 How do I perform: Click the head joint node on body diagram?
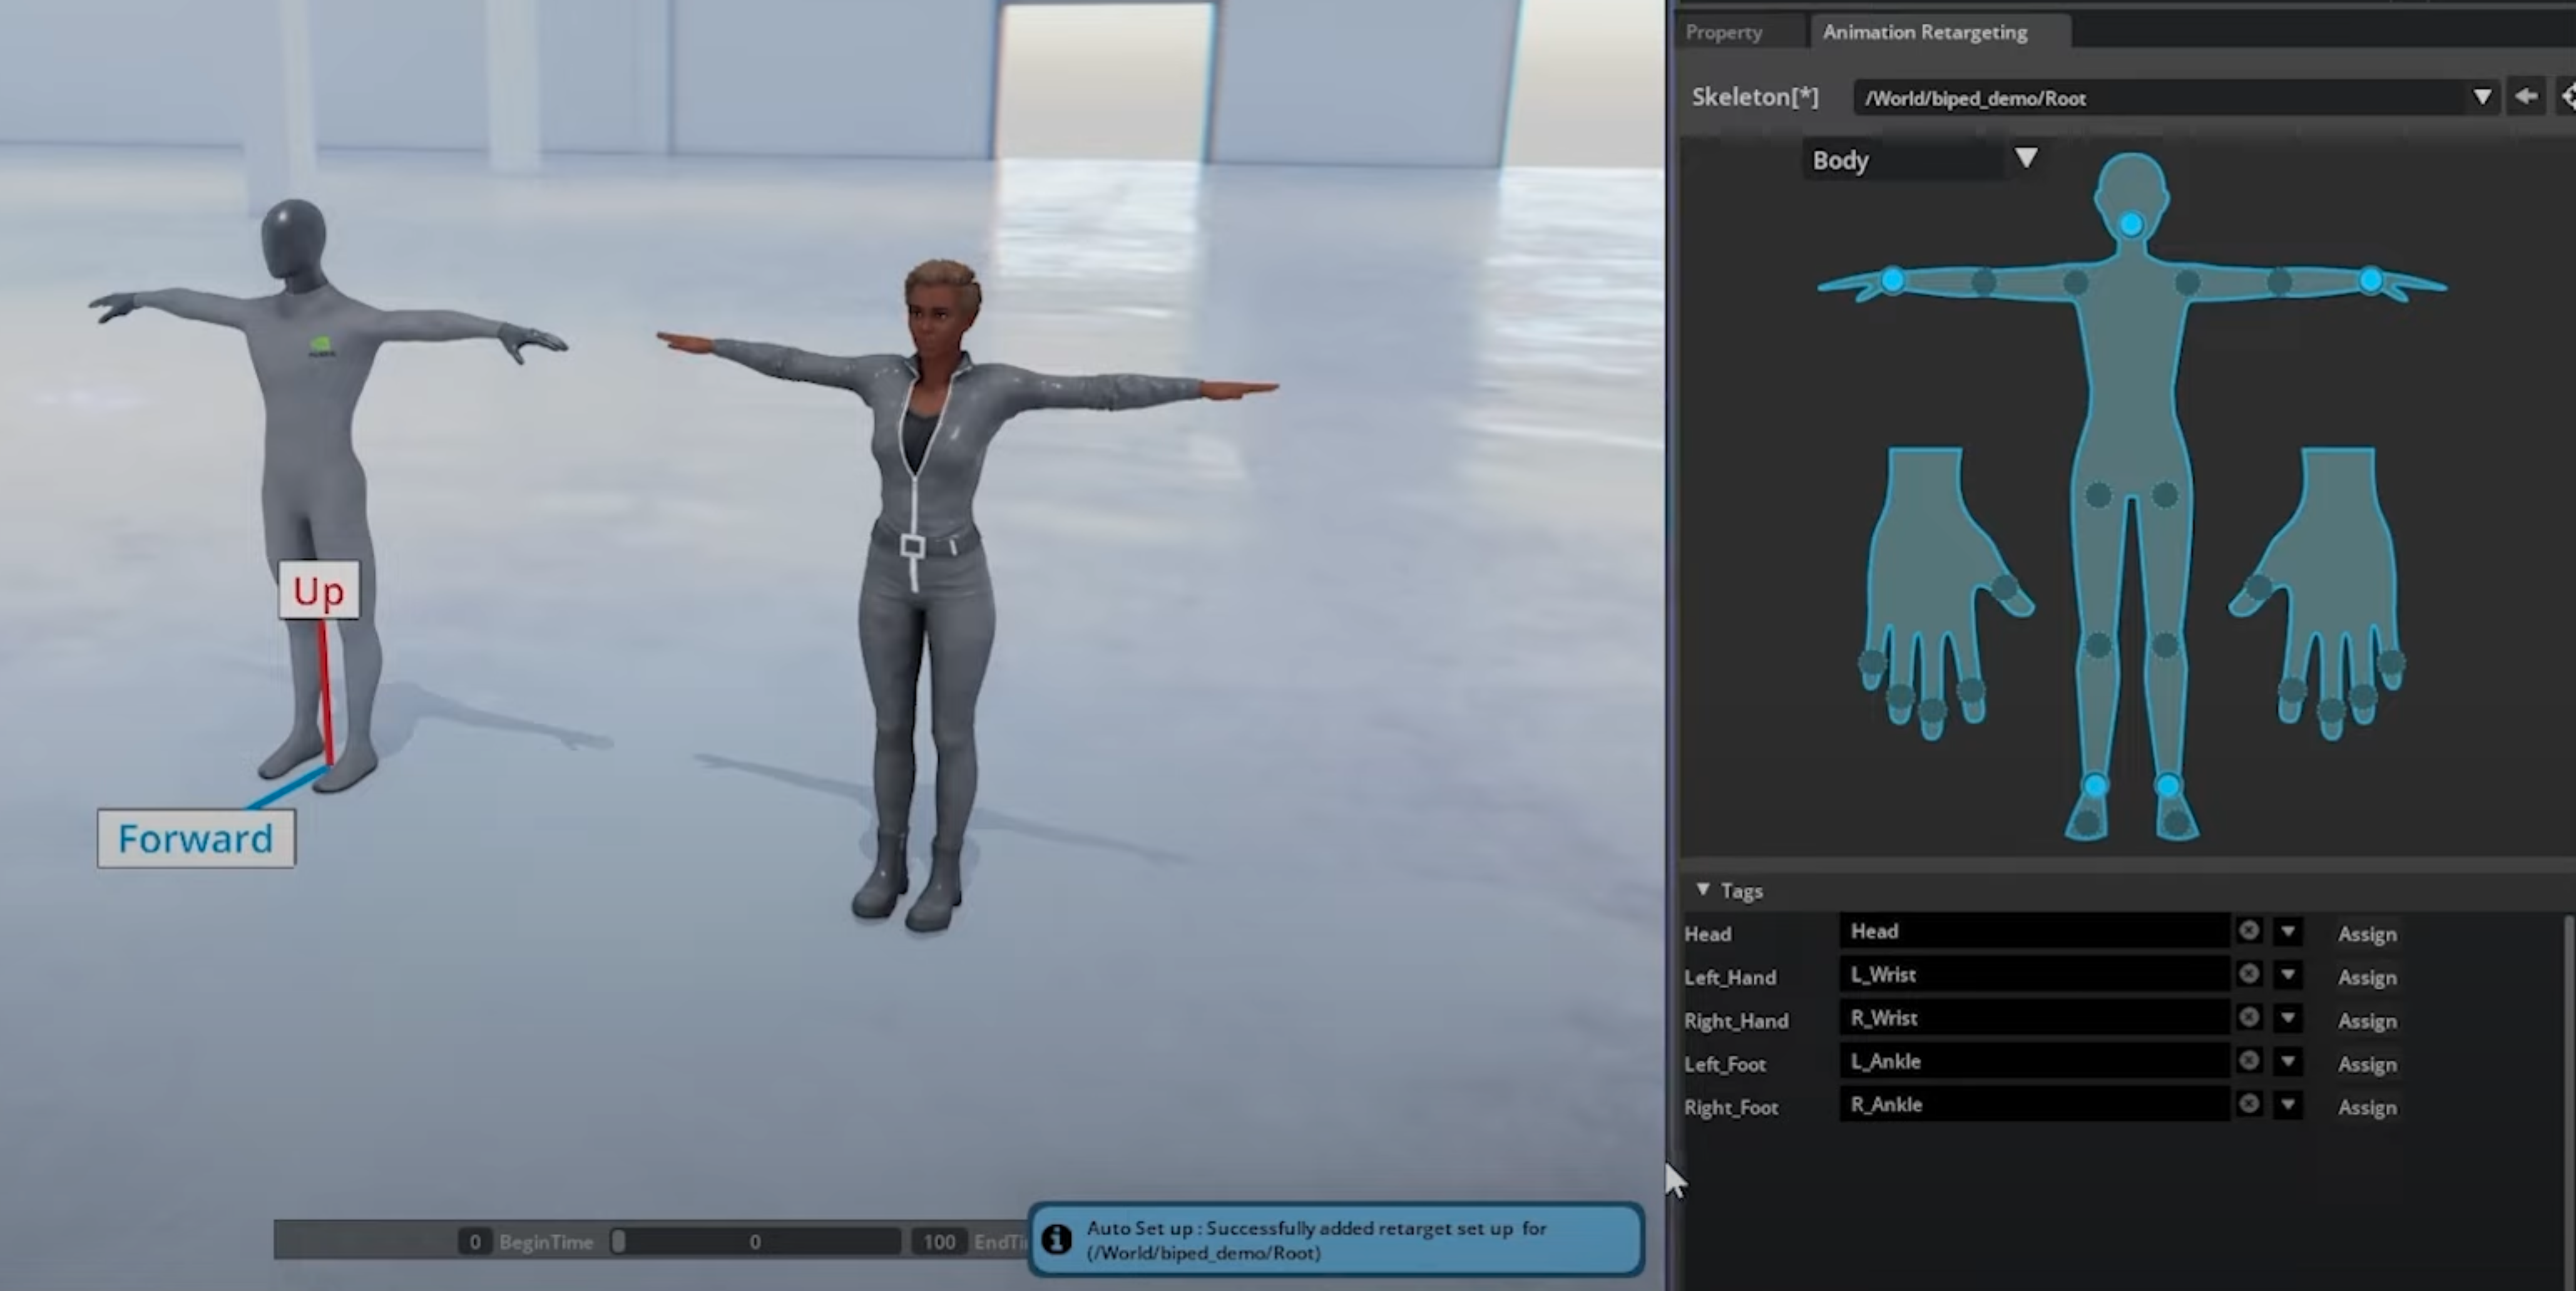2131,225
